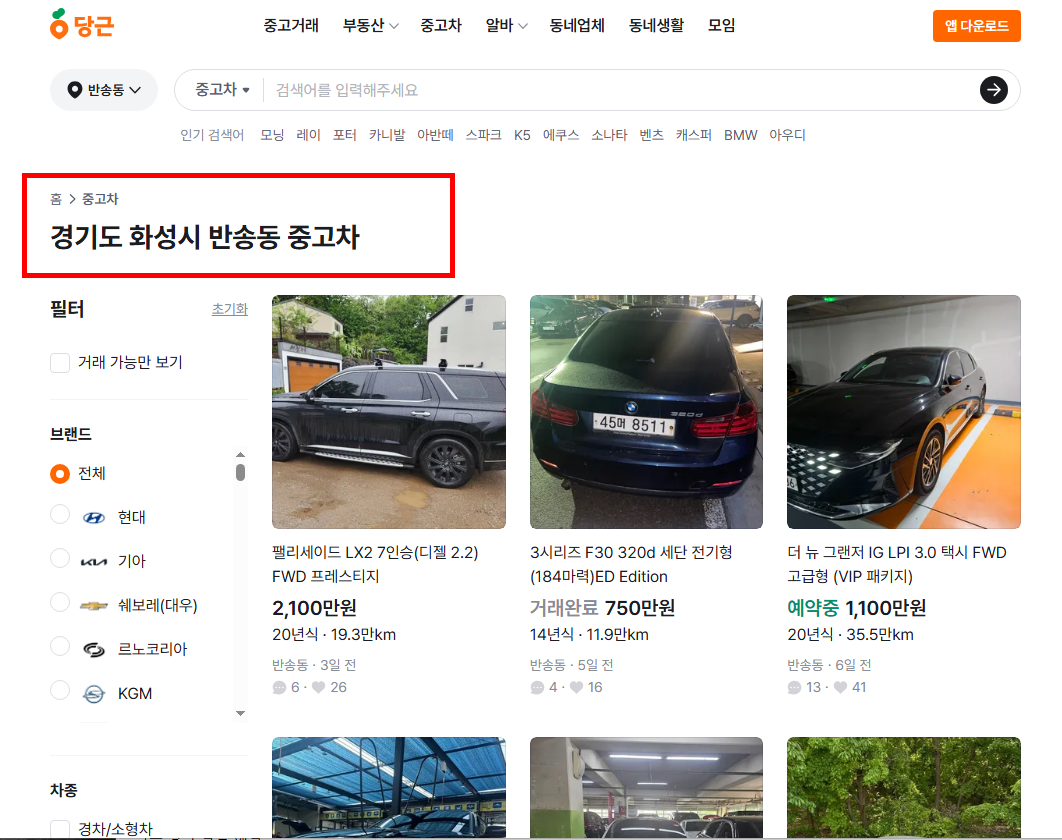Click the search arrow submit icon
The height and width of the screenshot is (840, 1062).
(993, 90)
